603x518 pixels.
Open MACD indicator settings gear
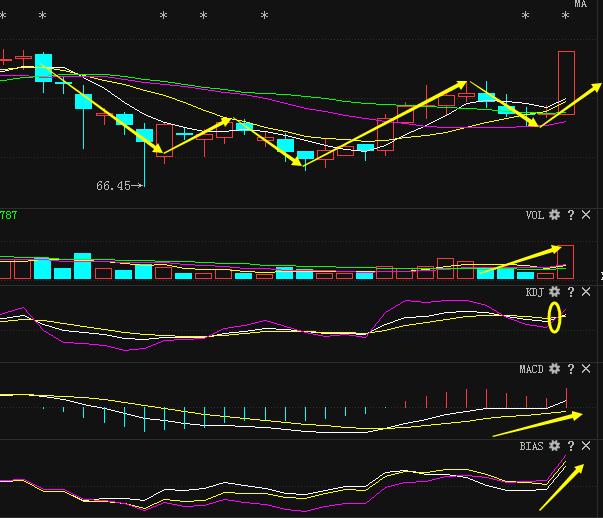554,369
